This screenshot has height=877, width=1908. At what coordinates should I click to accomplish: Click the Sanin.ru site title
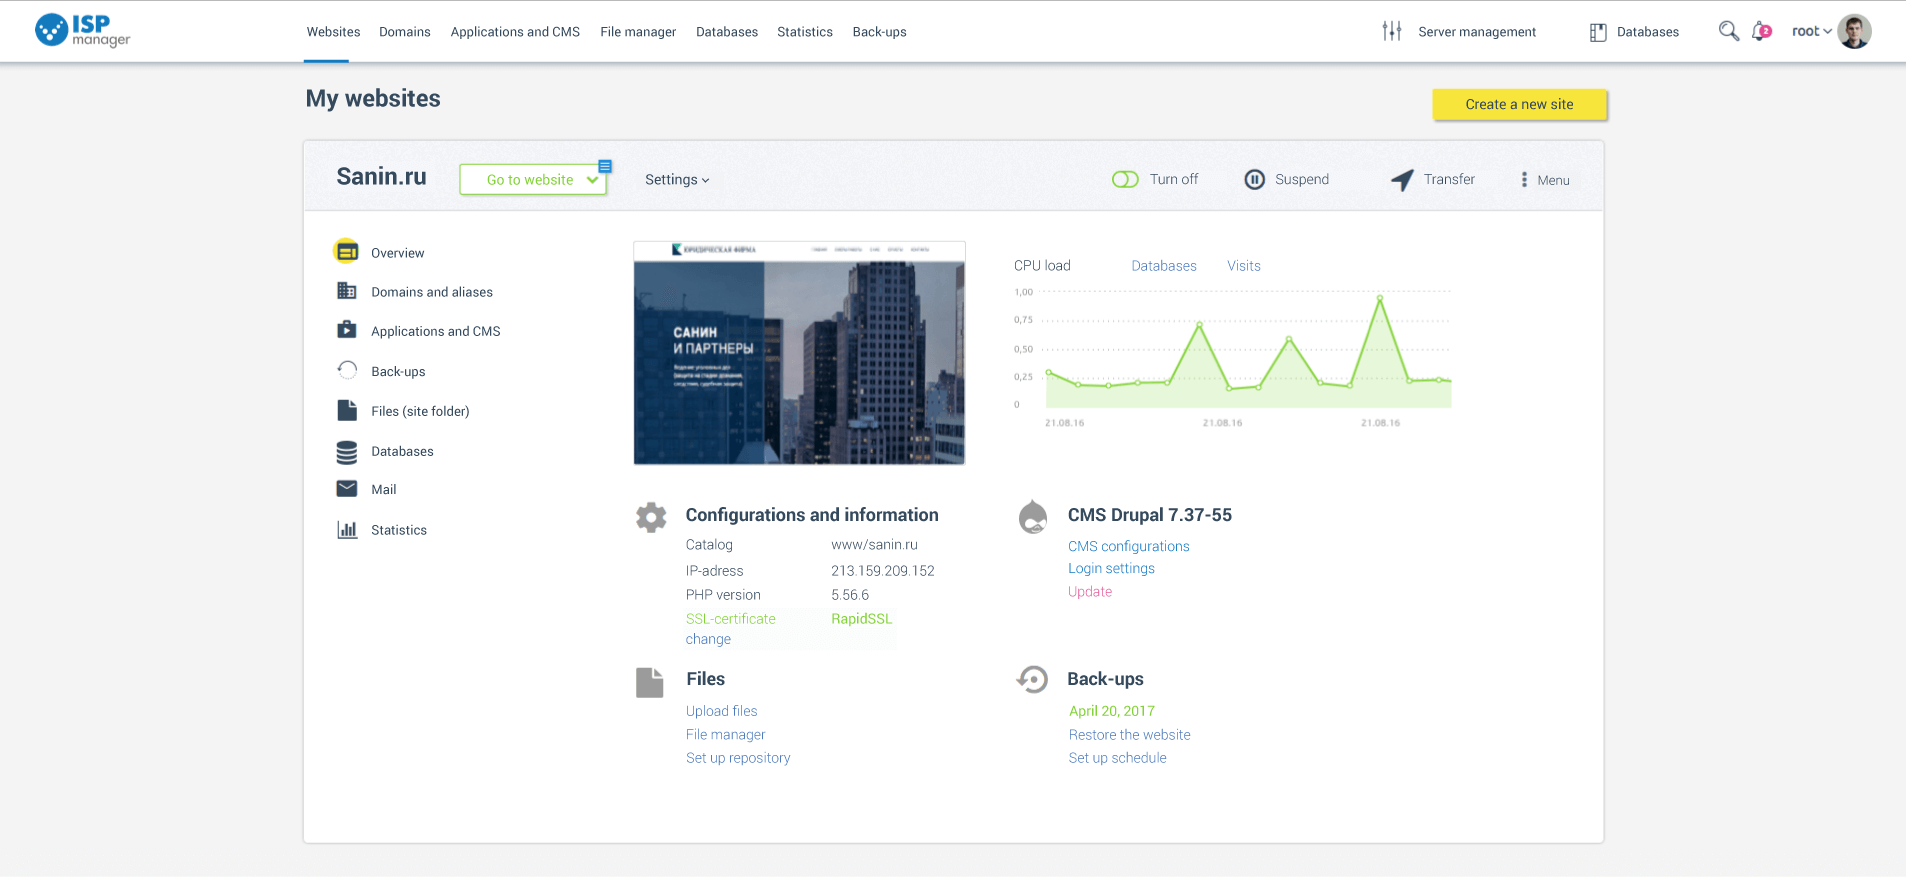[381, 177]
